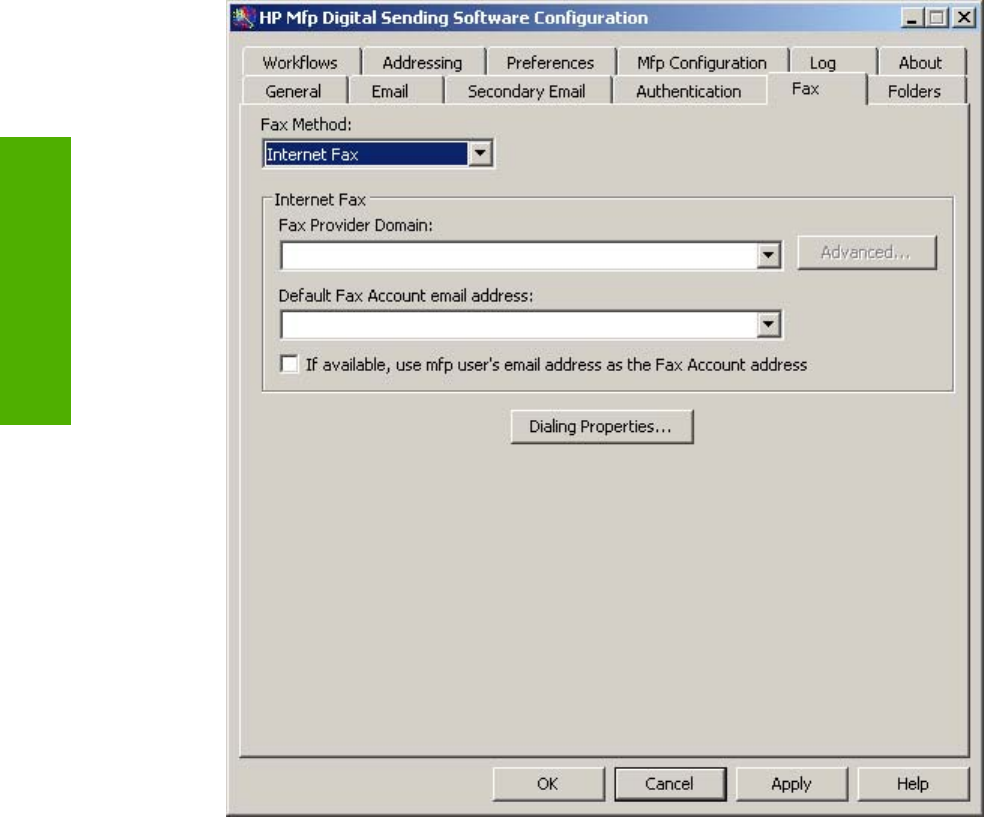
Task: Enable use mfp user's email address checkbox
Action: tap(289, 364)
